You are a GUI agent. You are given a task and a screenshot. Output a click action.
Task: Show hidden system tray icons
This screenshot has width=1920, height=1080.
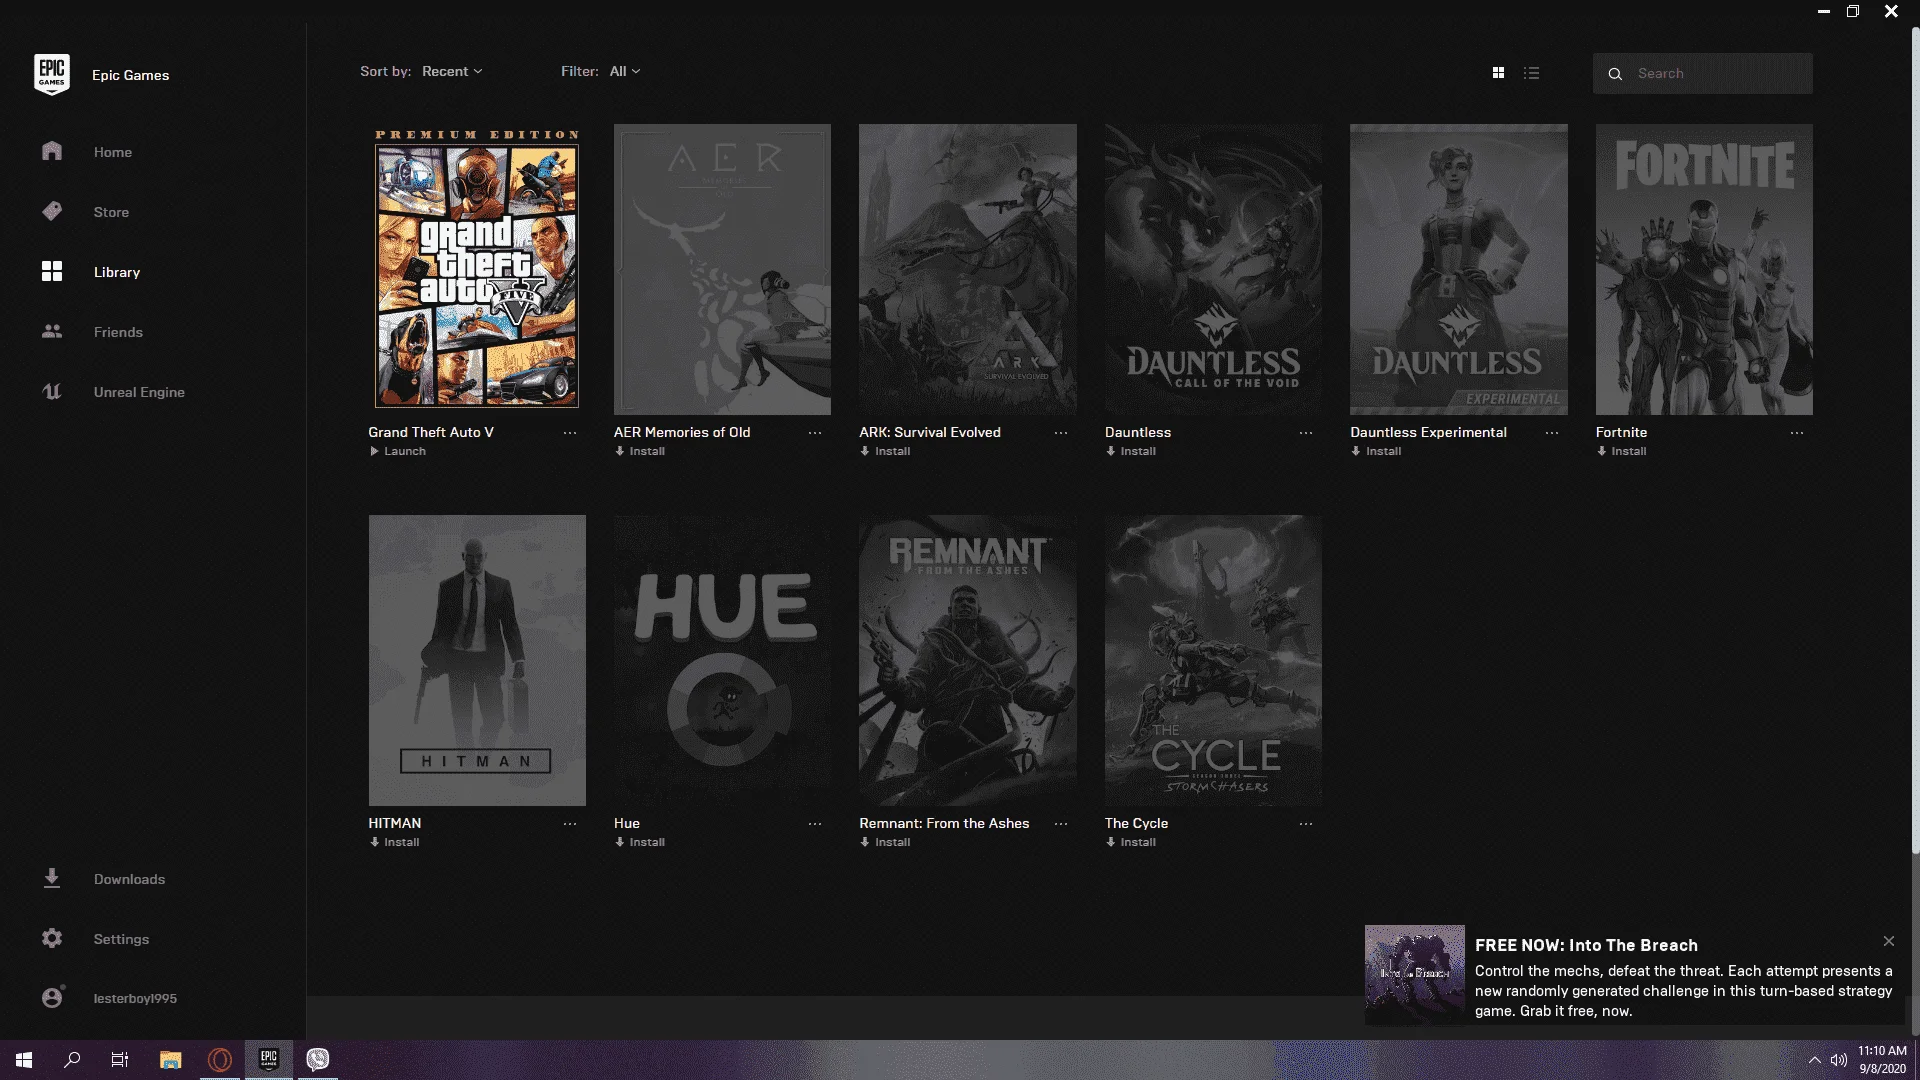coord(1814,1060)
